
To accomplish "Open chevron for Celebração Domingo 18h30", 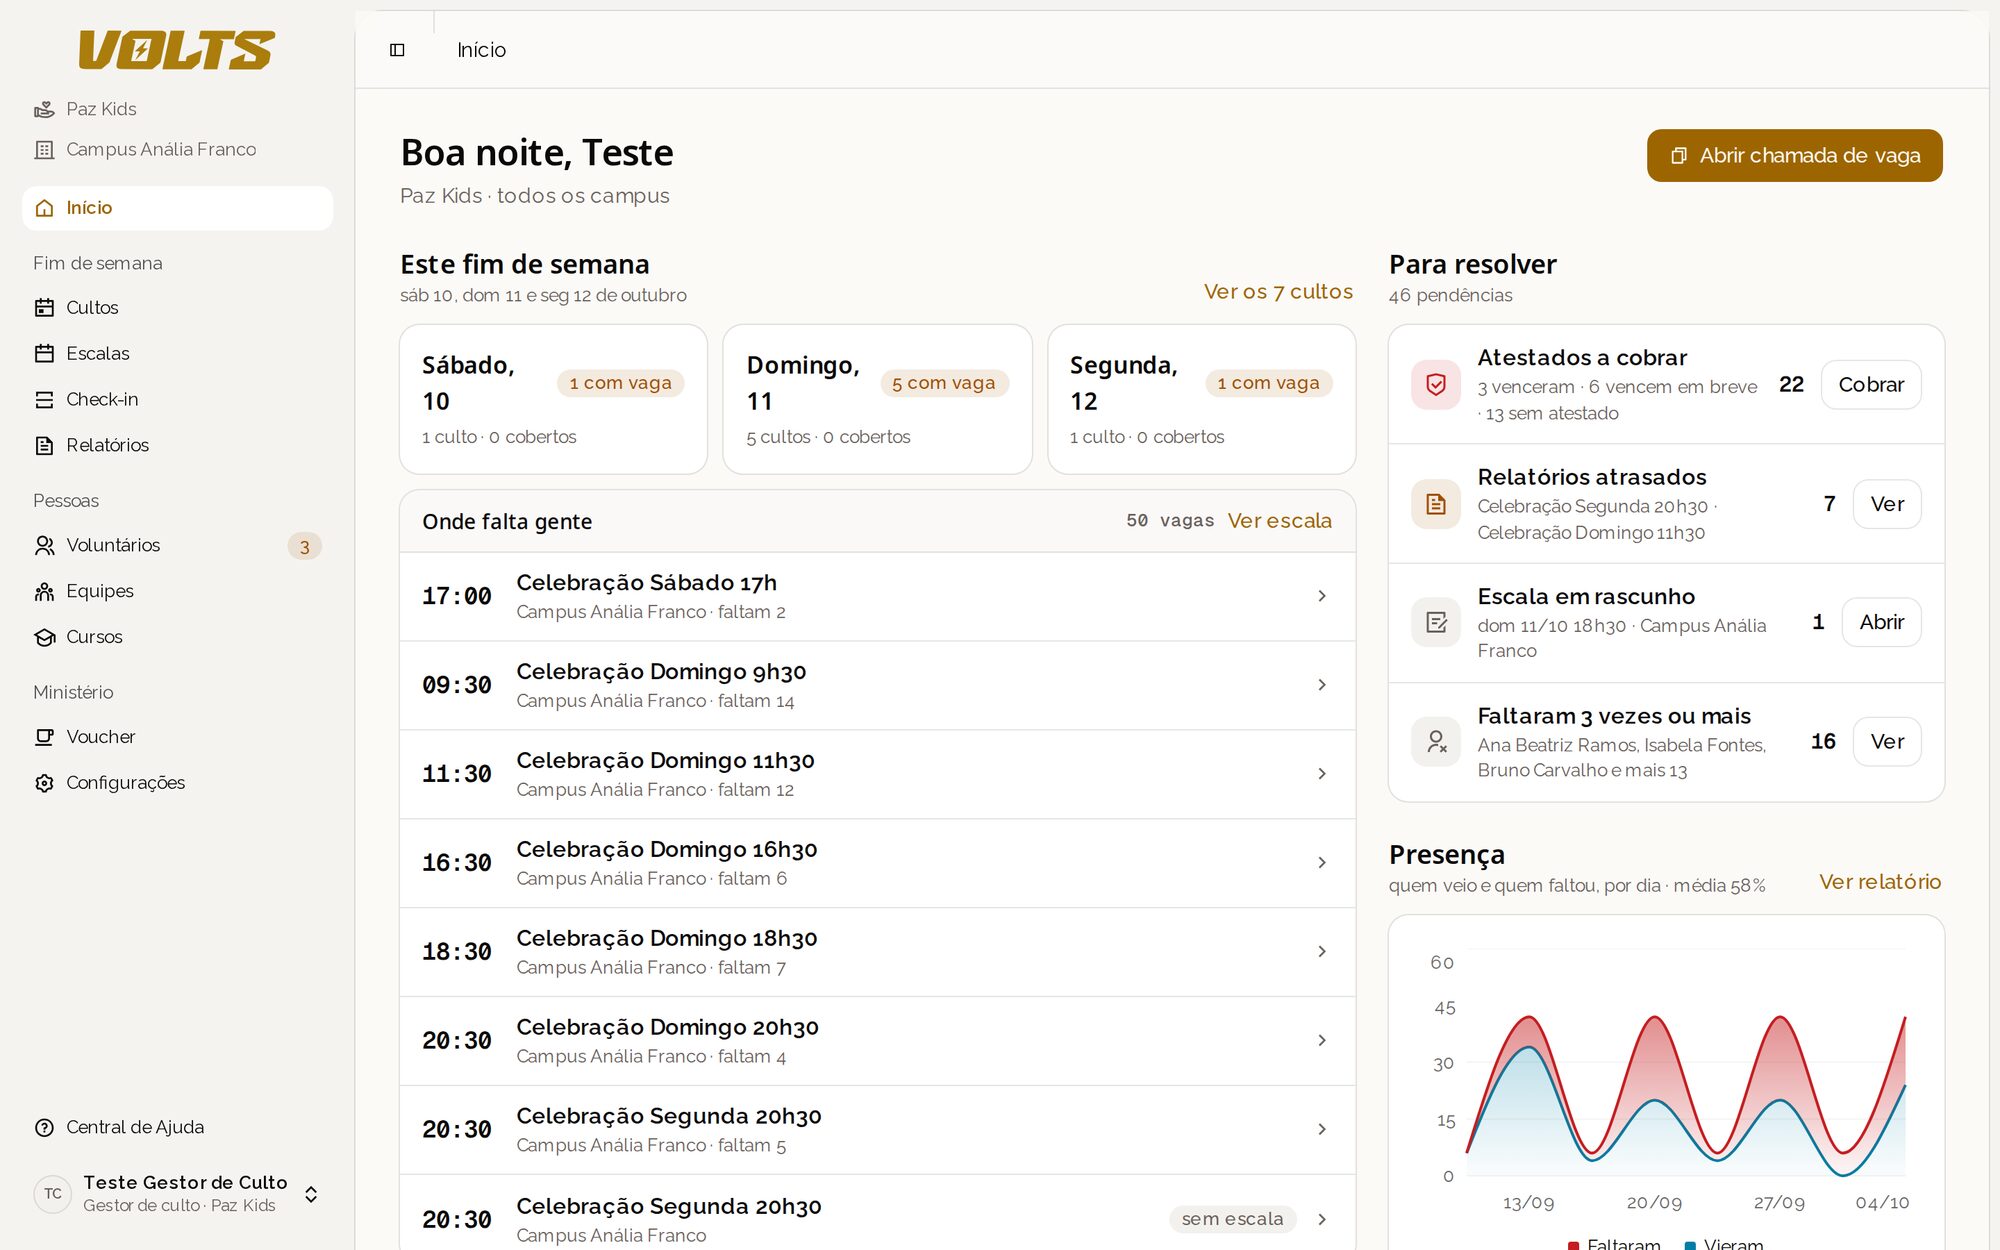I will (1322, 952).
